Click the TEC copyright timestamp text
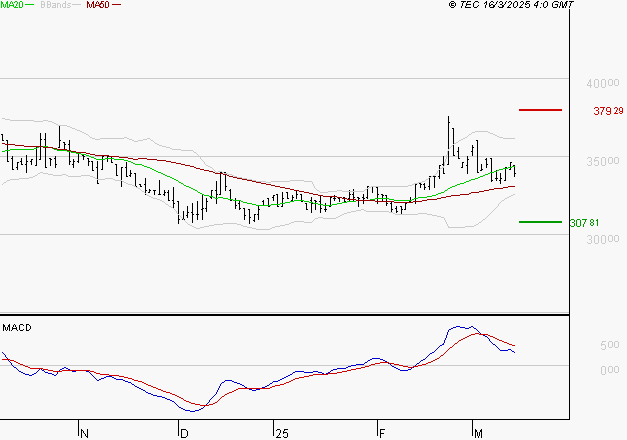The width and height of the screenshot is (627, 440). click(x=512, y=6)
